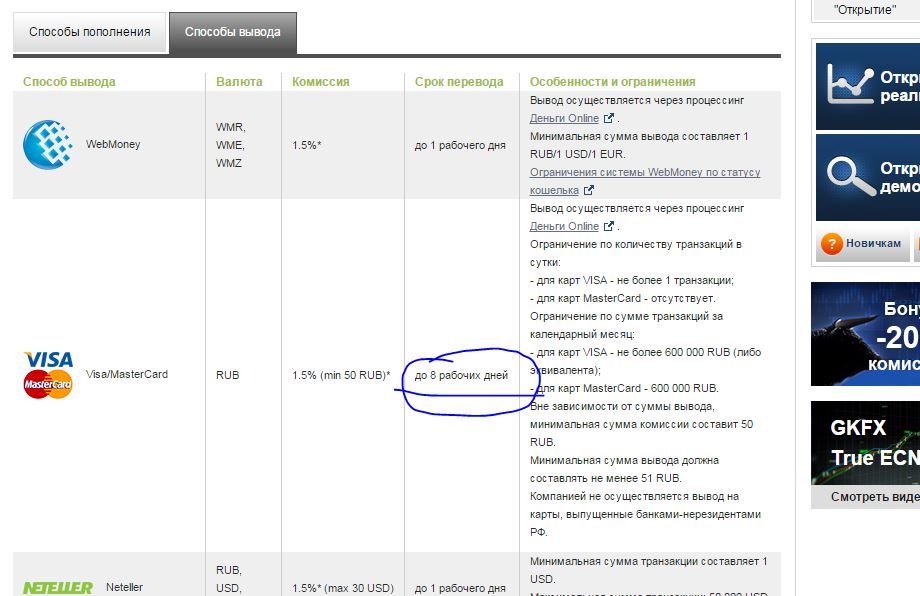Click the 1.5%* commission cell for WebMoney
920x596 pixels.
click(x=306, y=145)
